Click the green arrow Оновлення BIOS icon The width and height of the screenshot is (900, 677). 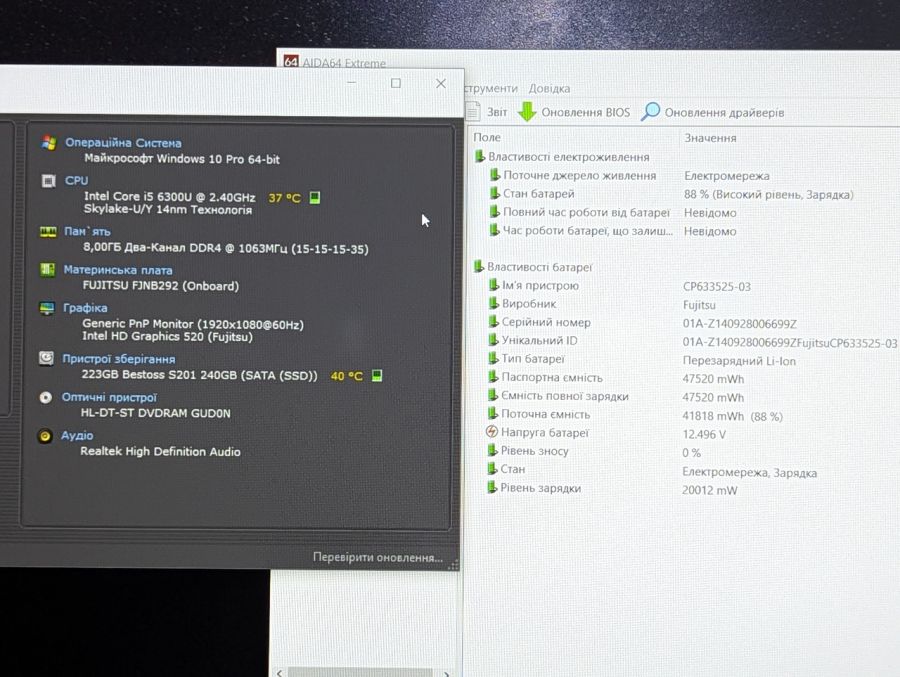coord(527,111)
